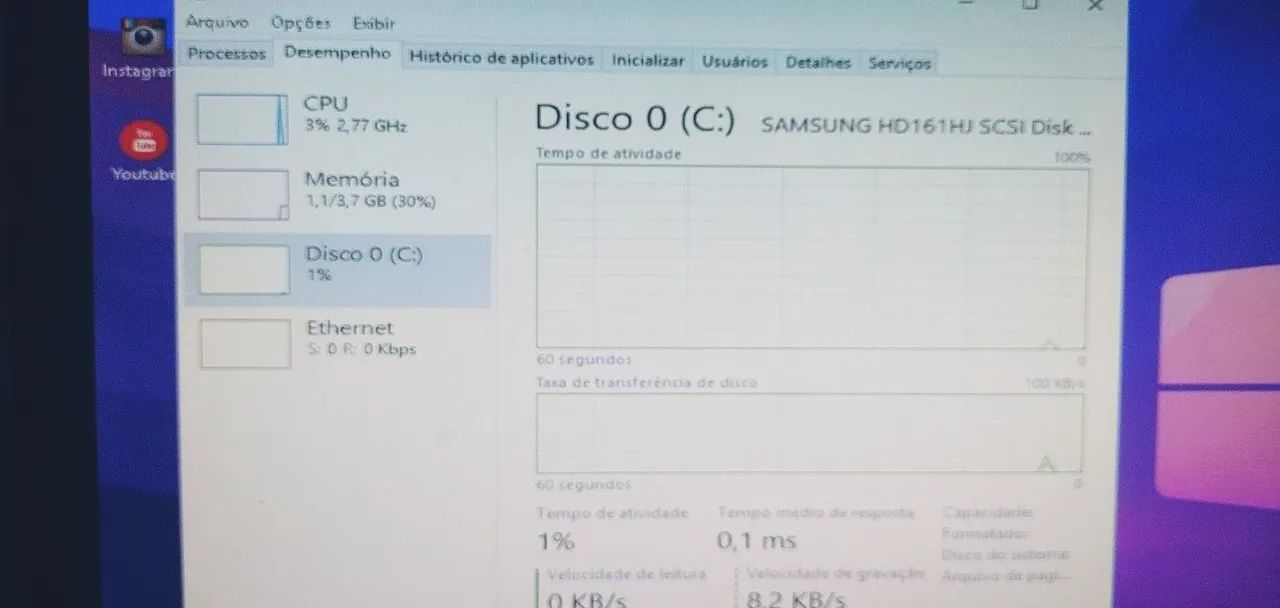Click the SAMSUNG HD161HJ SCSI Disk label
The image size is (1280, 608).
click(x=925, y=127)
